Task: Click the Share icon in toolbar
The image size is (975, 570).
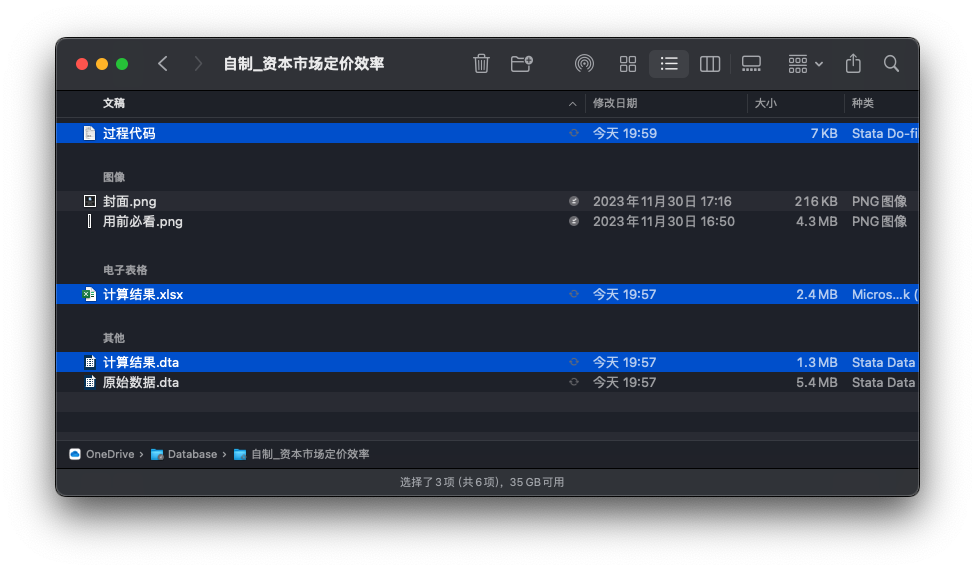Action: click(x=853, y=64)
